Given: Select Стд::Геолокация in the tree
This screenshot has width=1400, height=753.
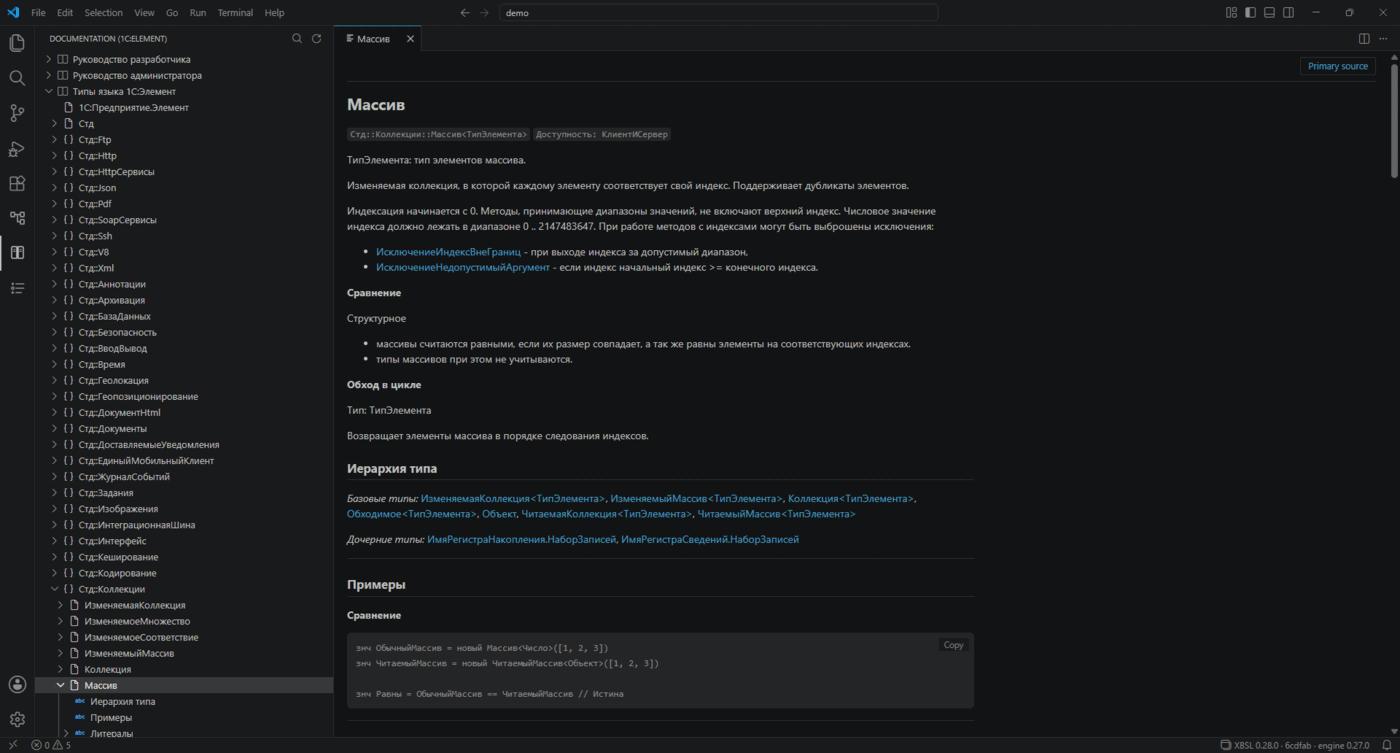Looking at the screenshot, I should click(x=114, y=380).
